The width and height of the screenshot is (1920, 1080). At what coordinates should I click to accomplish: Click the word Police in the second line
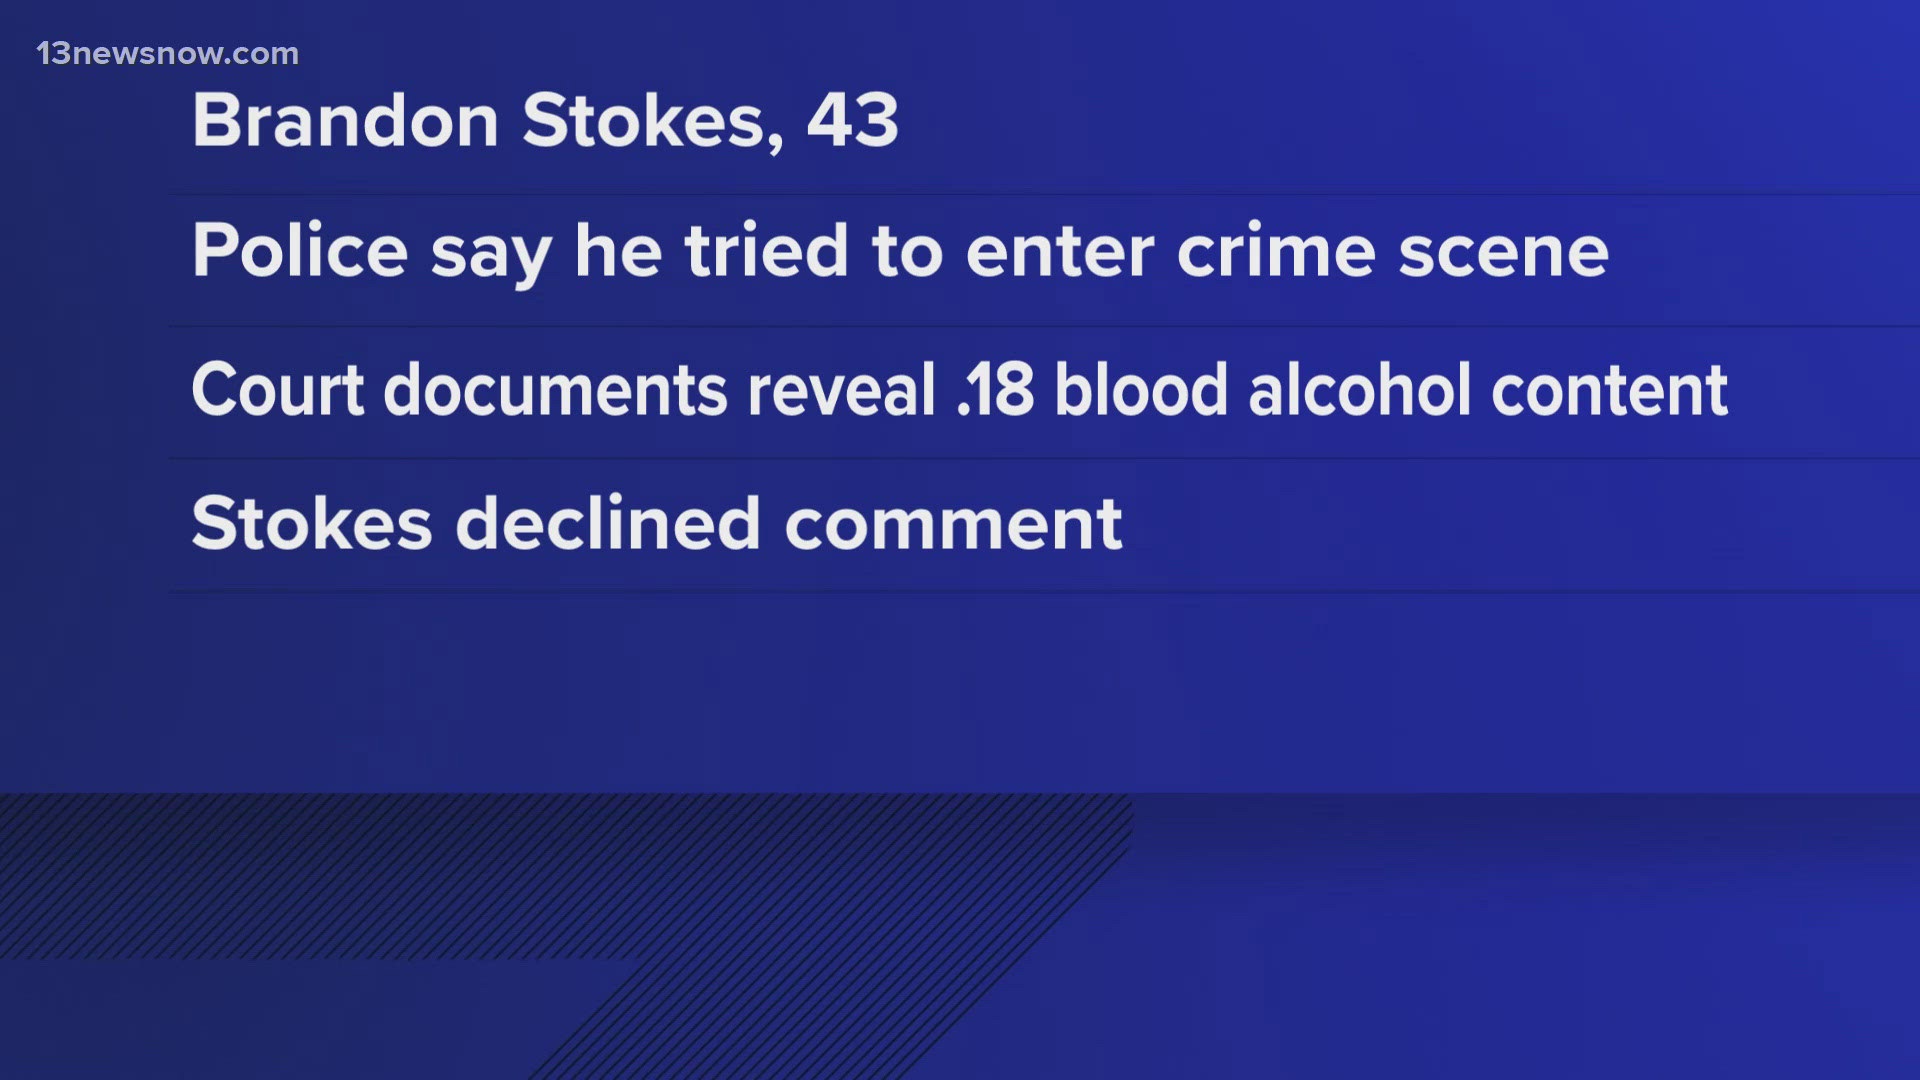[300, 250]
